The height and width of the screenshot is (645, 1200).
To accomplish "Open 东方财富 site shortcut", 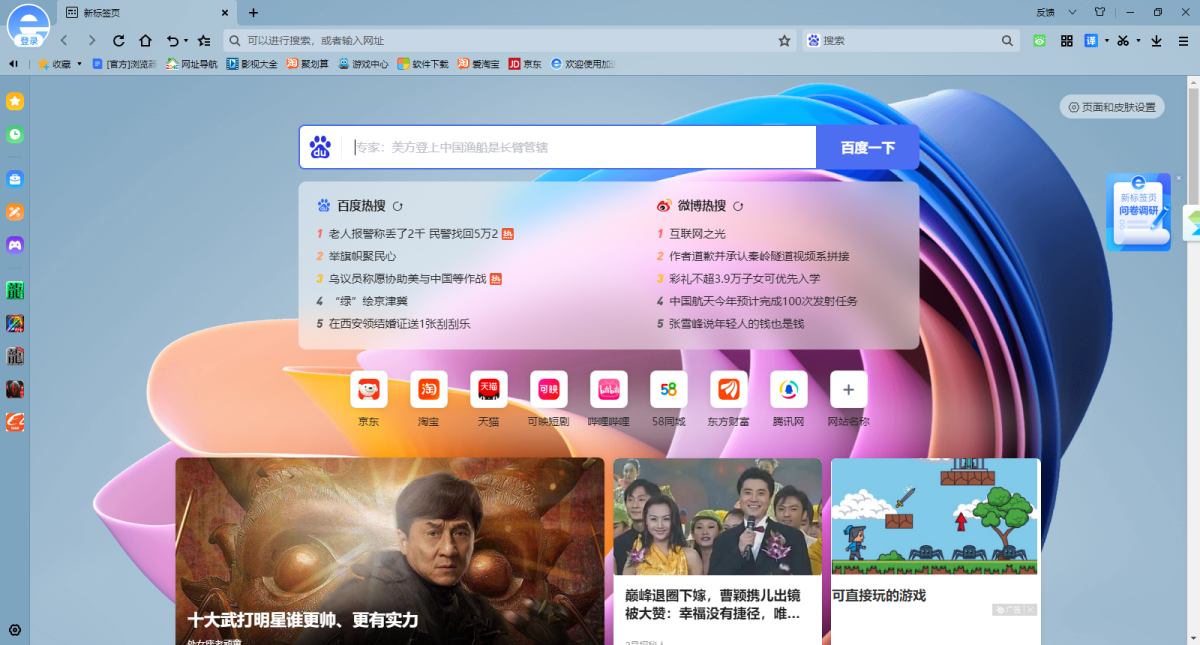I will pos(727,390).
